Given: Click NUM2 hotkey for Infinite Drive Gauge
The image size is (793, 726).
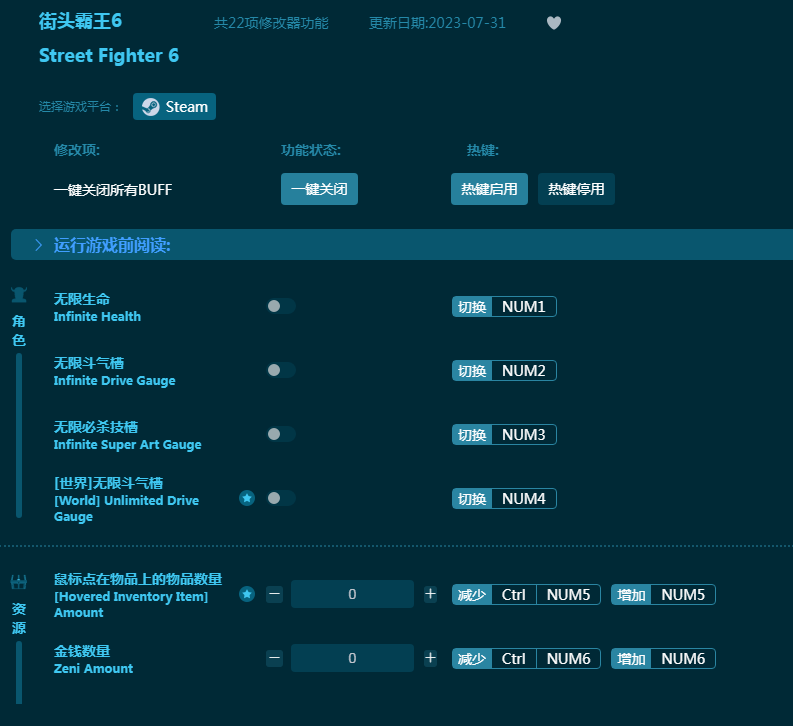Looking at the screenshot, I should 504,371.
